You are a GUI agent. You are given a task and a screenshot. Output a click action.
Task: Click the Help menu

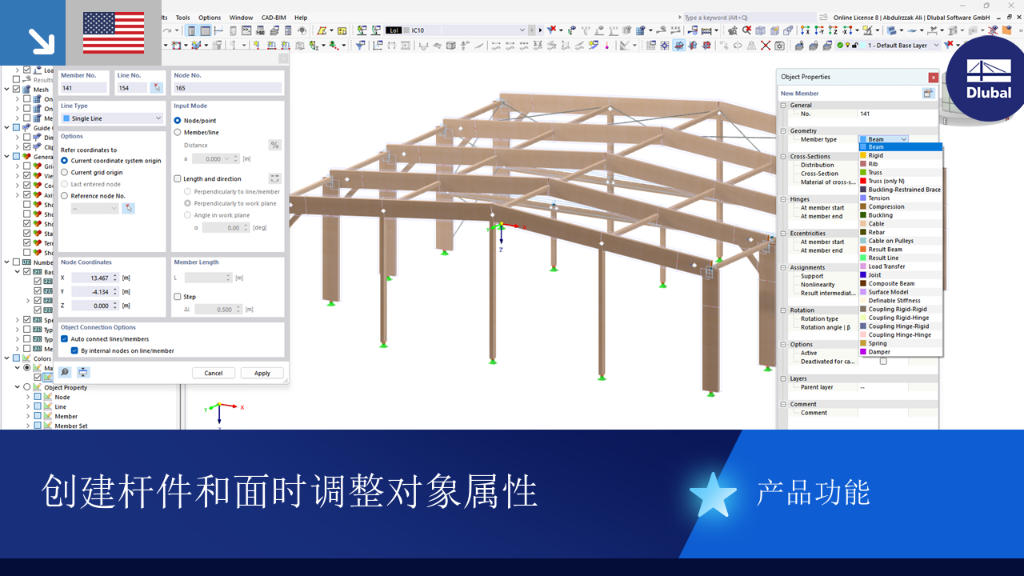tap(300, 18)
